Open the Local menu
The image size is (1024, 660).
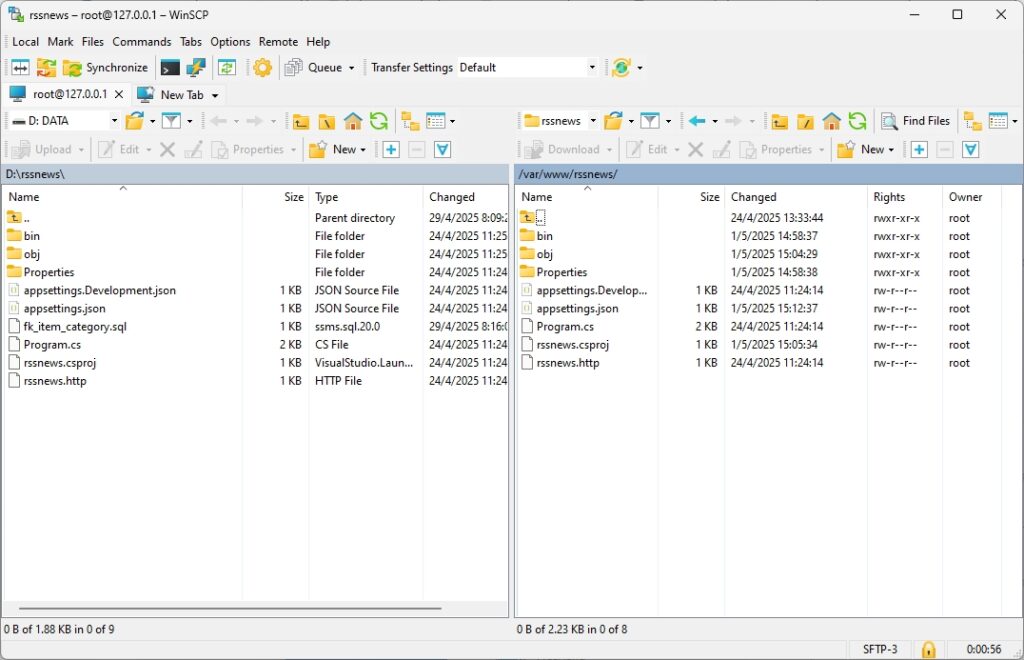25,41
